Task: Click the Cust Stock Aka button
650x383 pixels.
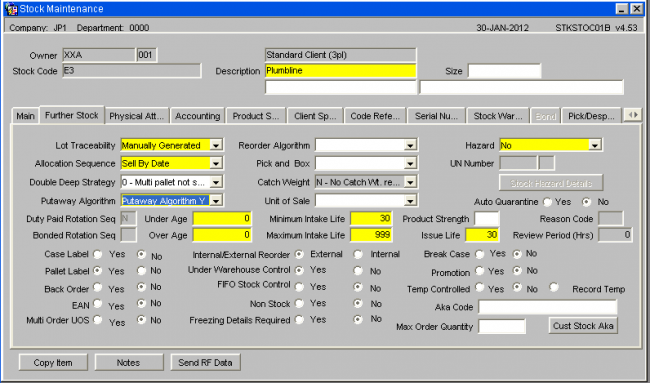Action: click(x=583, y=326)
